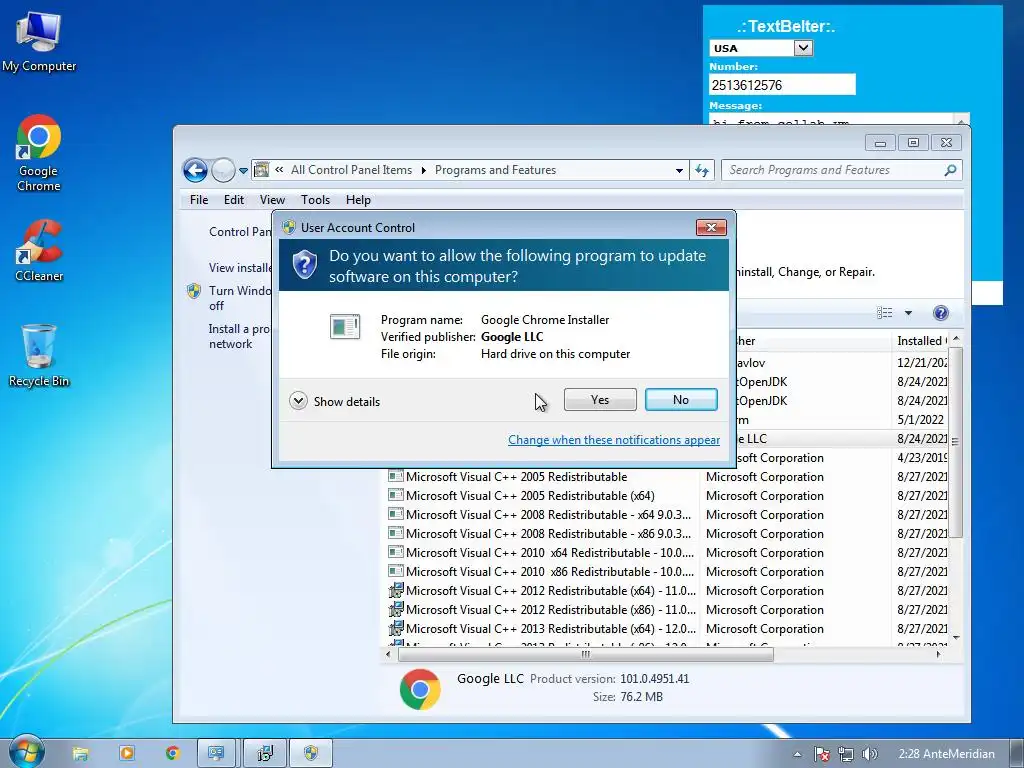Screen dimensions: 1024x768
Task: Open Google Chrome desktop shortcut
Action: tap(39, 153)
